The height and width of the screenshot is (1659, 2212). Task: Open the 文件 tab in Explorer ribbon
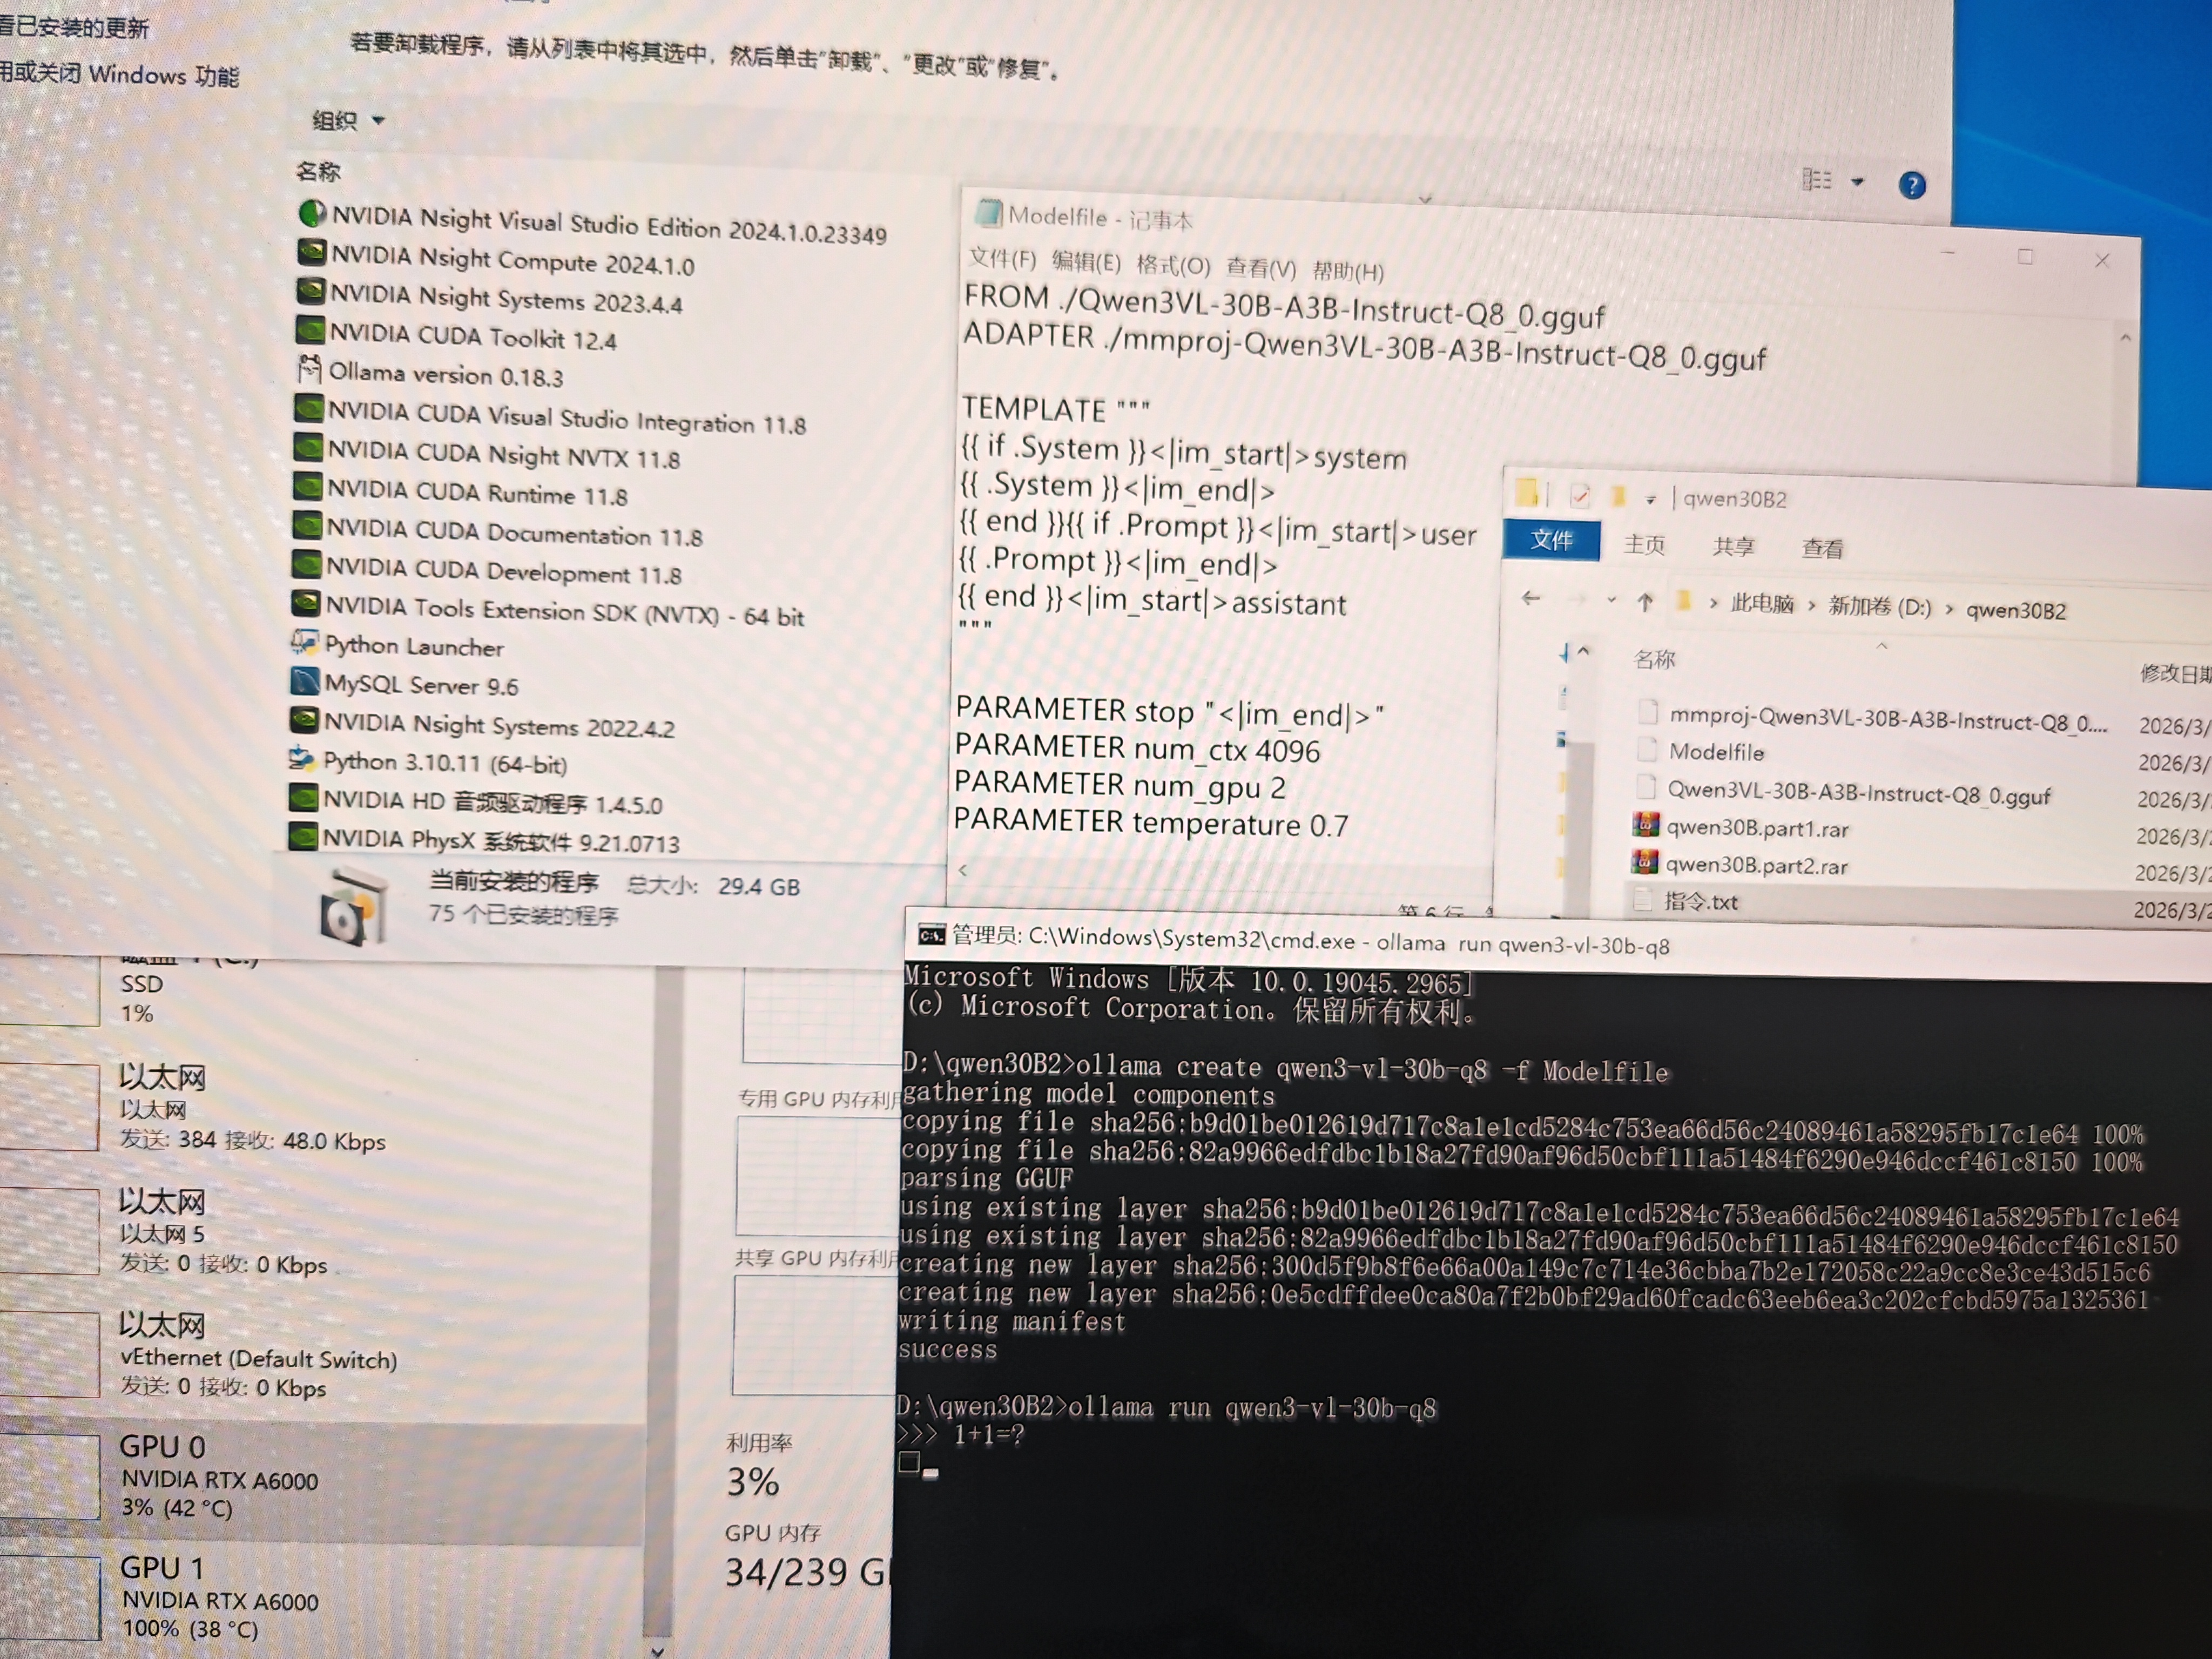point(1552,540)
